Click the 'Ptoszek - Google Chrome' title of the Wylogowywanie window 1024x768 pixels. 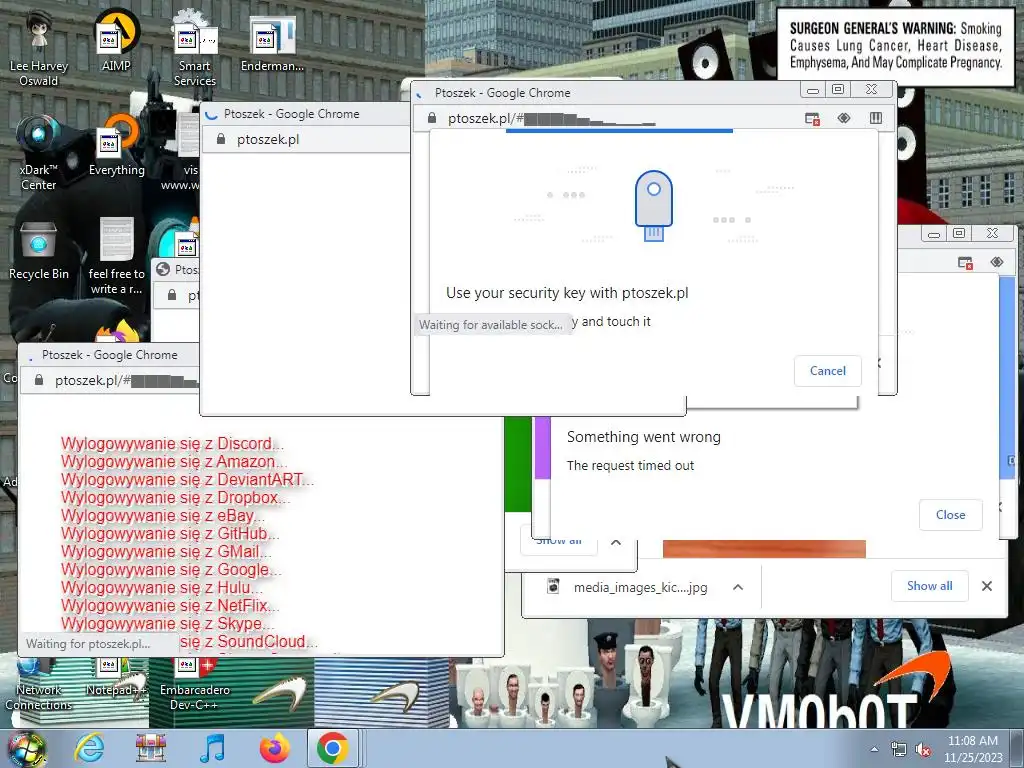point(110,355)
